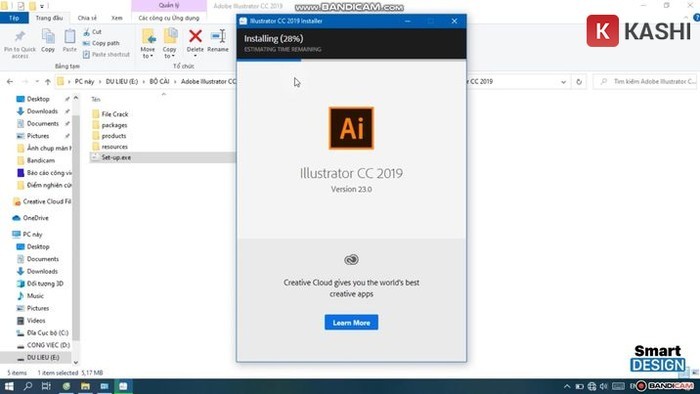Open Music under PC này

(x=35, y=296)
